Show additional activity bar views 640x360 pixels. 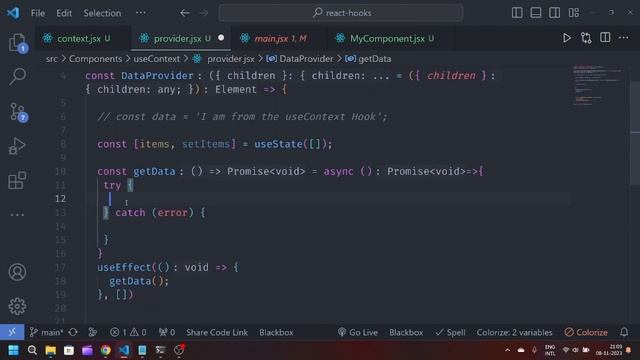coord(17,214)
